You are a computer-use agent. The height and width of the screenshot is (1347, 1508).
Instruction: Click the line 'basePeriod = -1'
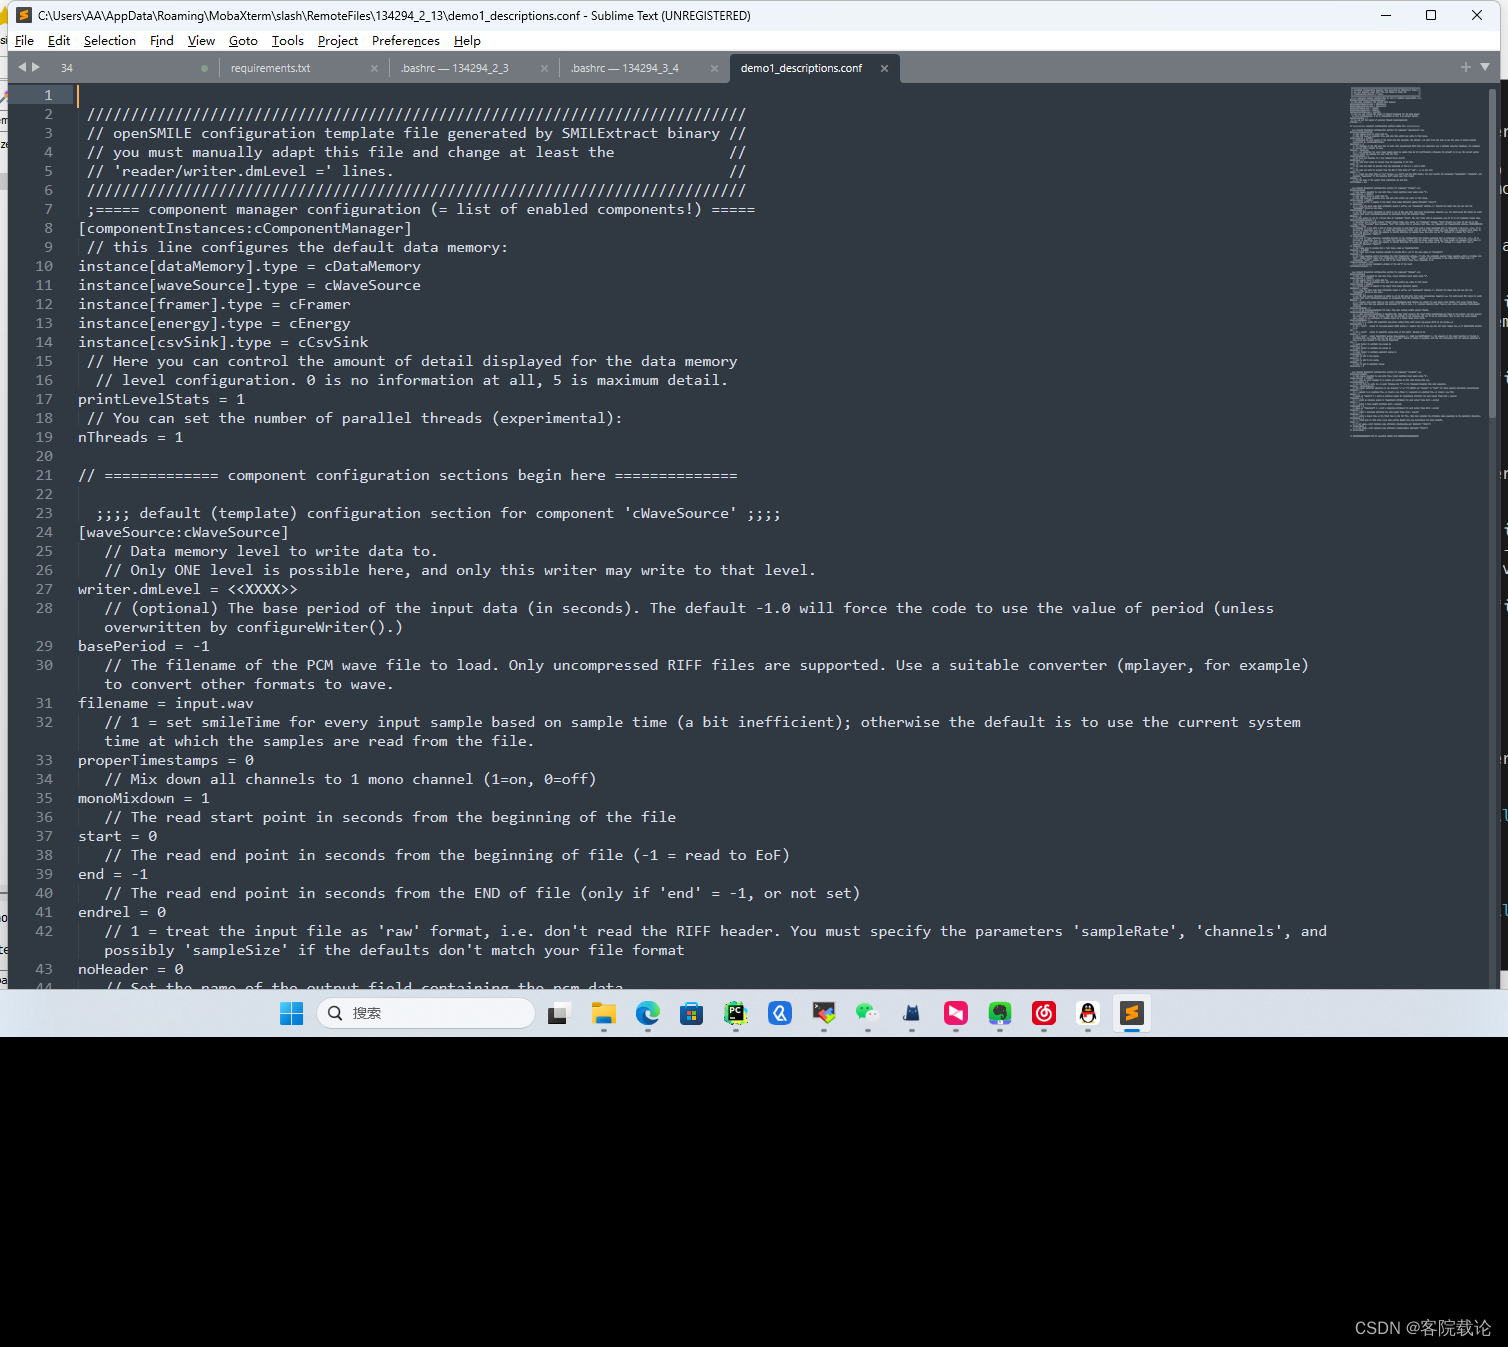(144, 646)
